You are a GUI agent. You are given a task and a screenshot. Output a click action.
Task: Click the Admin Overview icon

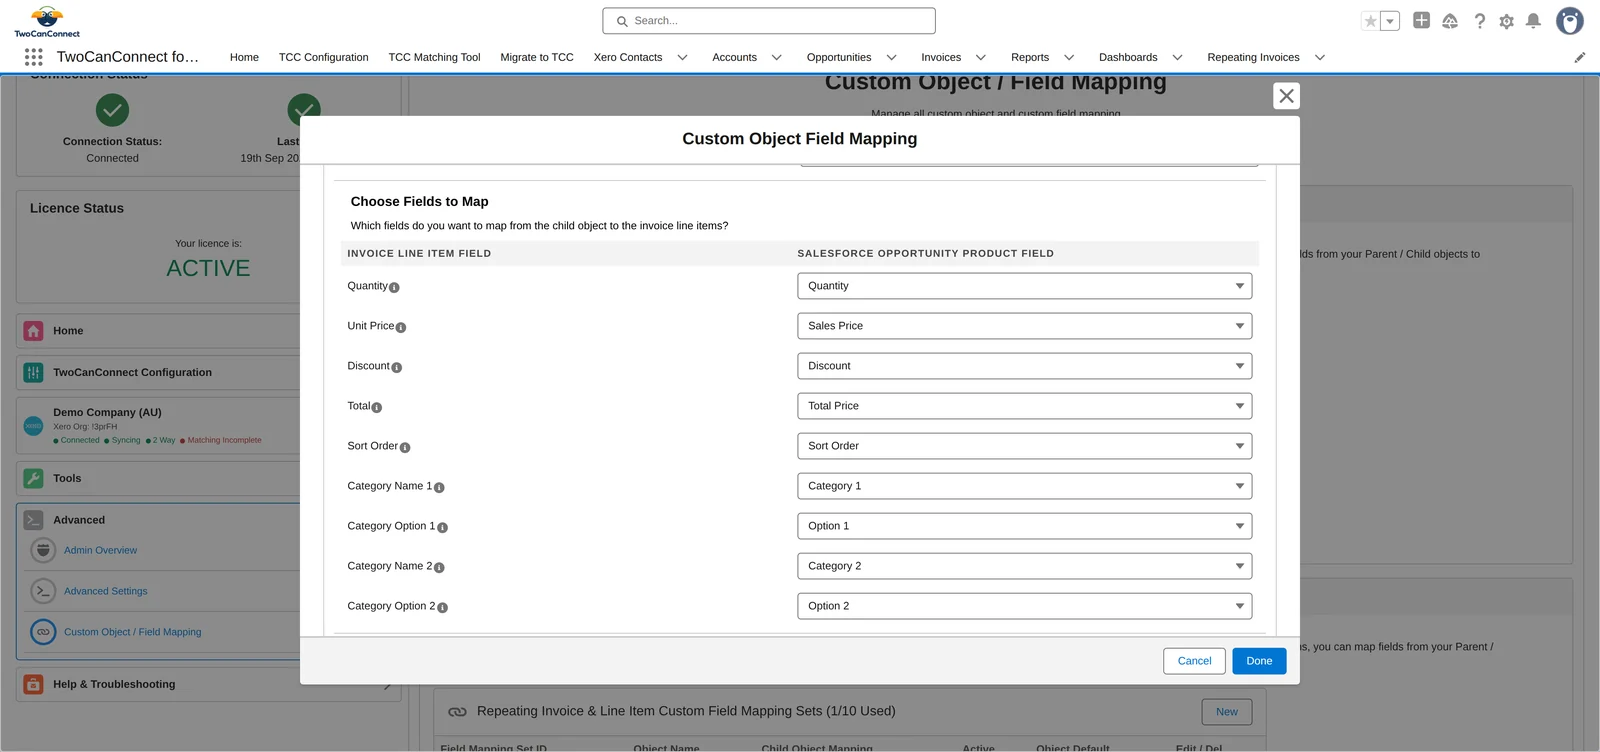tap(43, 550)
